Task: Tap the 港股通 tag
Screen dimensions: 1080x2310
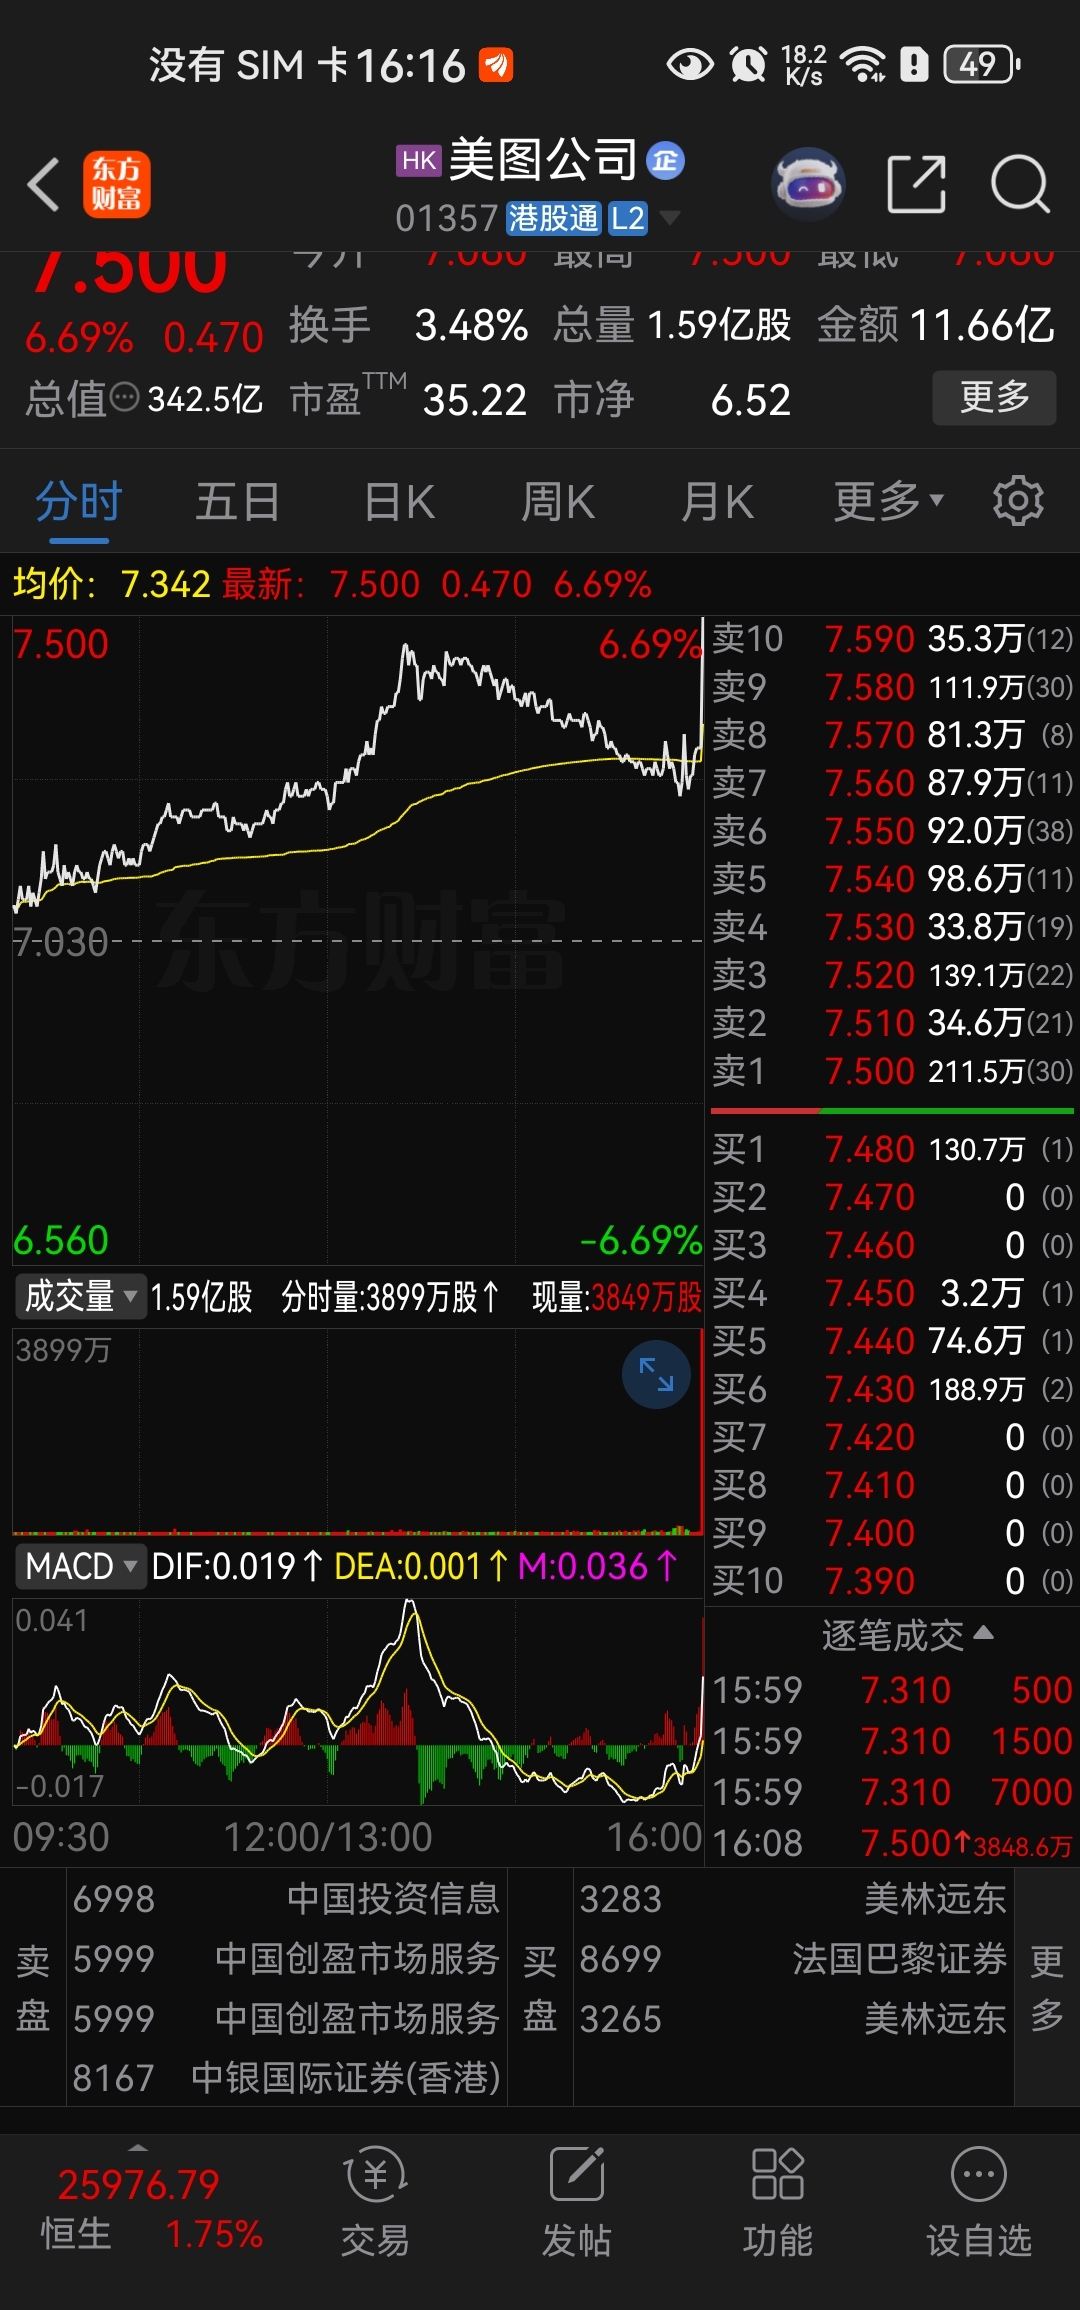Action: (x=553, y=218)
